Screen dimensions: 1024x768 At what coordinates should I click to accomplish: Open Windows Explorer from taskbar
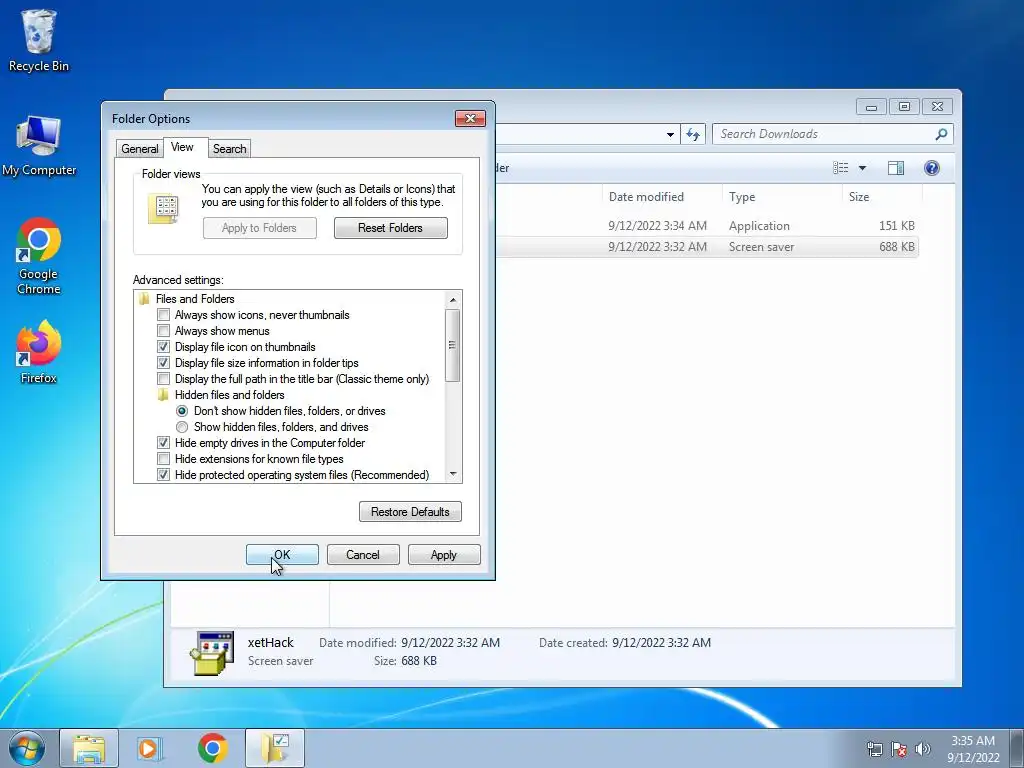(89, 748)
